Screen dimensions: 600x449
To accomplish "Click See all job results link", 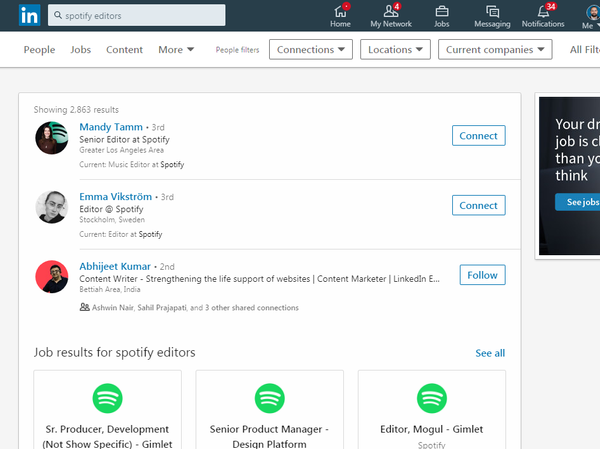I will (490, 353).
